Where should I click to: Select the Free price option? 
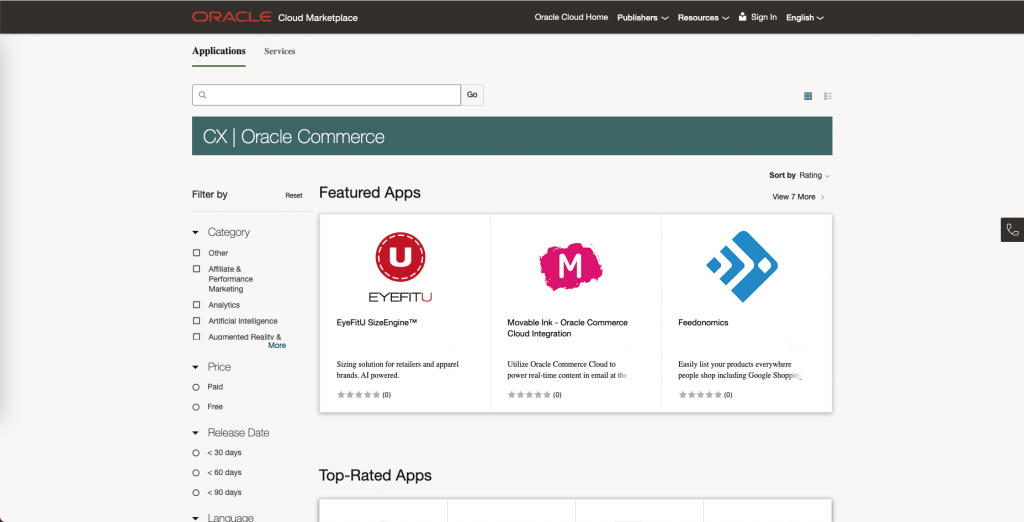point(196,407)
